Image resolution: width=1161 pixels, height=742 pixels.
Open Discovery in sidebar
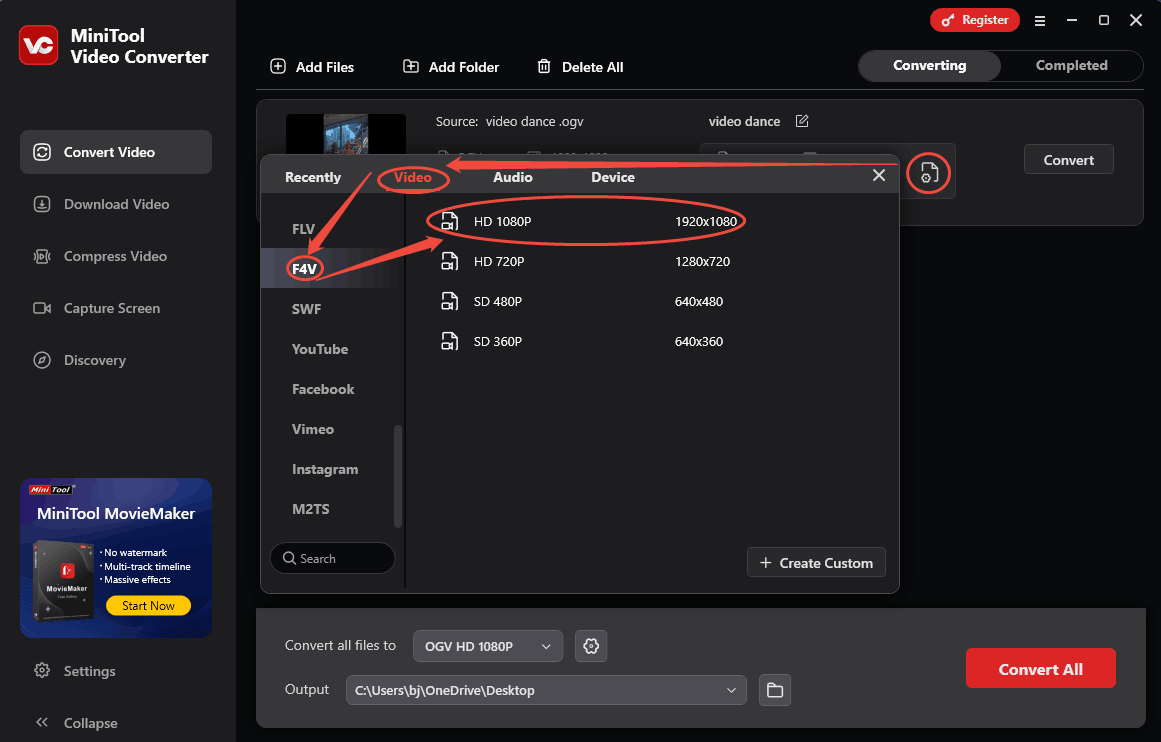click(x=116, y=360)
